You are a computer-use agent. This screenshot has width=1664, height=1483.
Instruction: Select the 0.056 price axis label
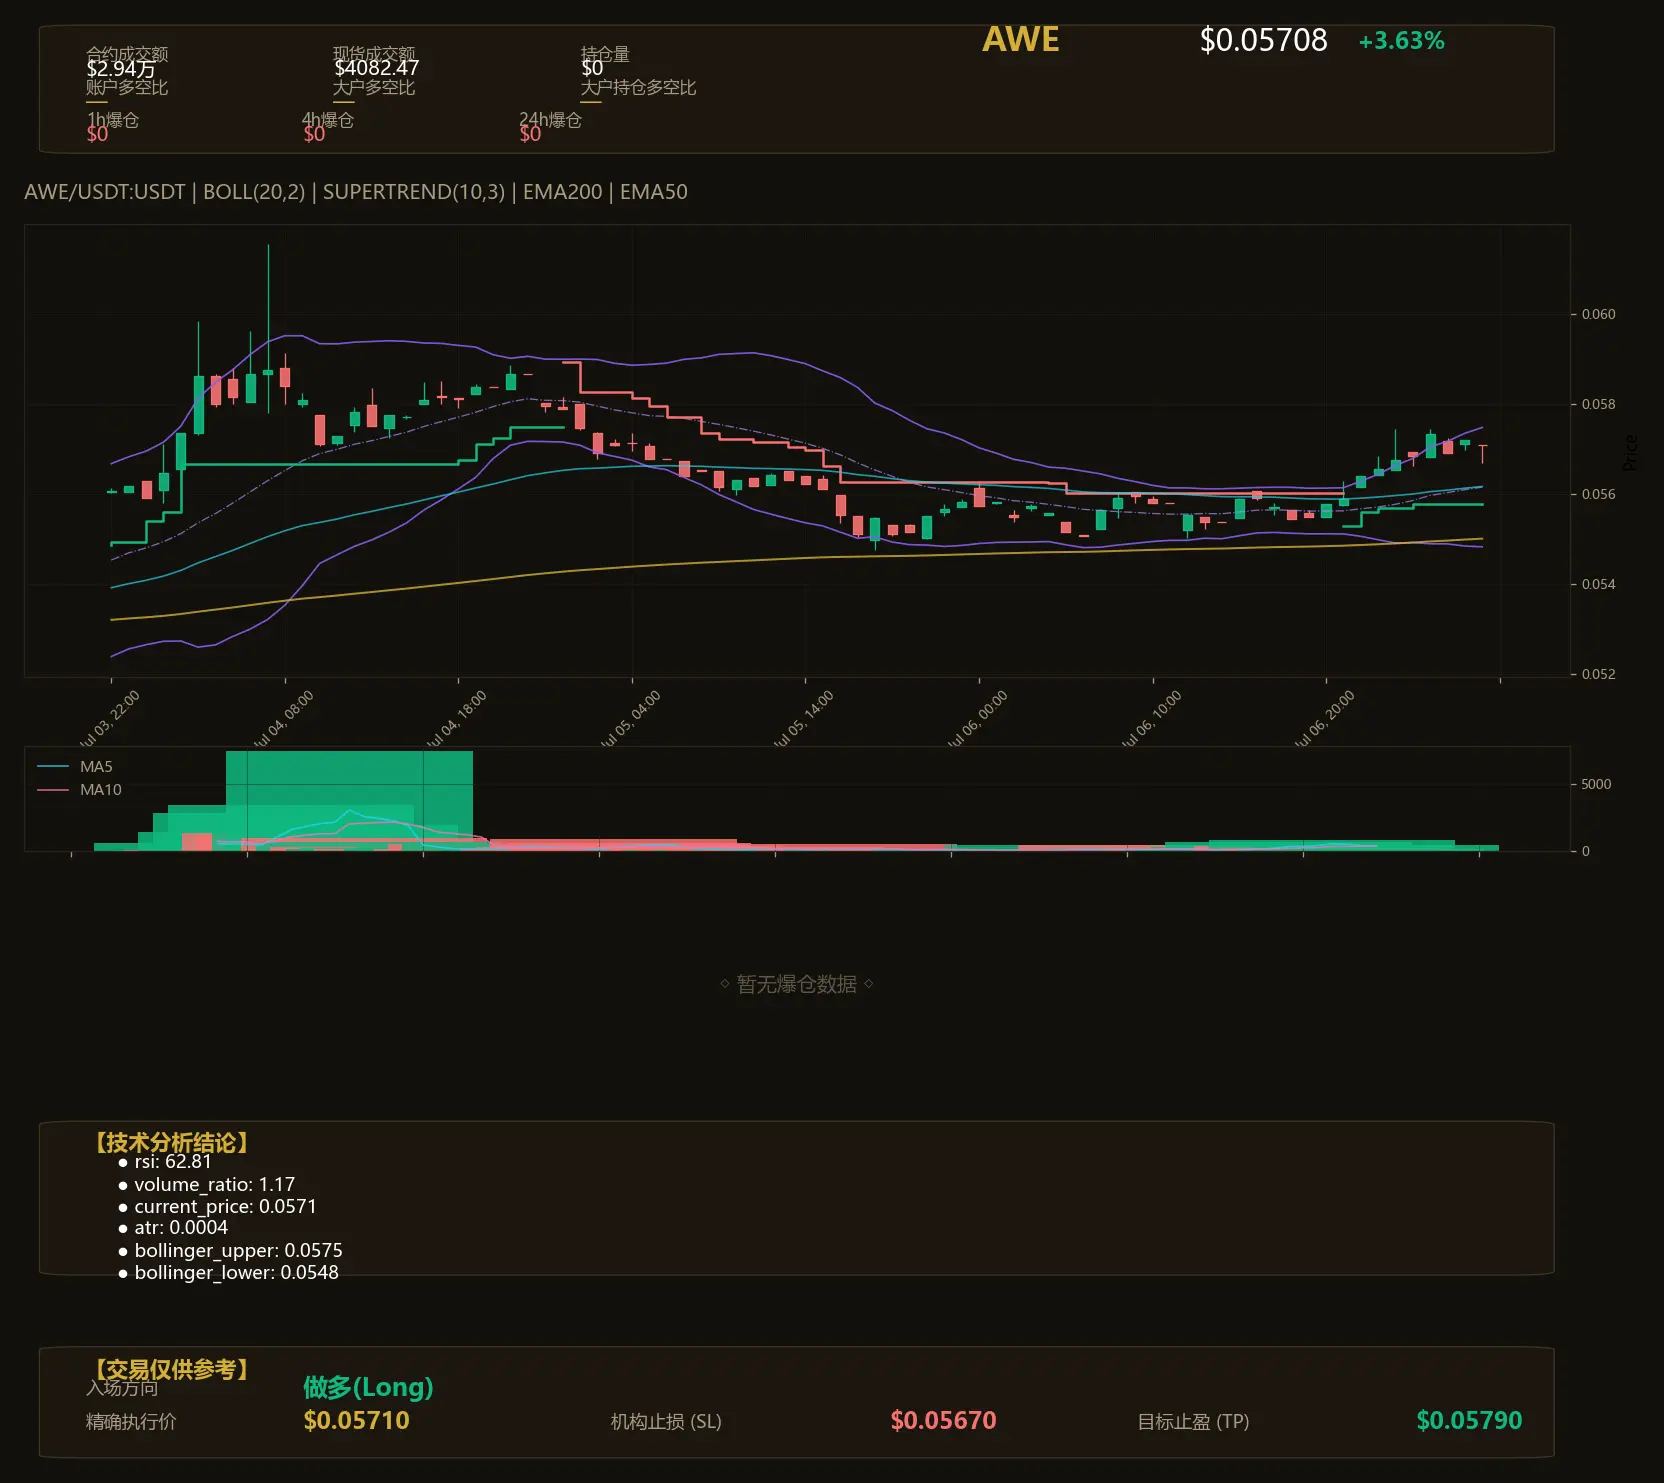(x=1598, y=494)
